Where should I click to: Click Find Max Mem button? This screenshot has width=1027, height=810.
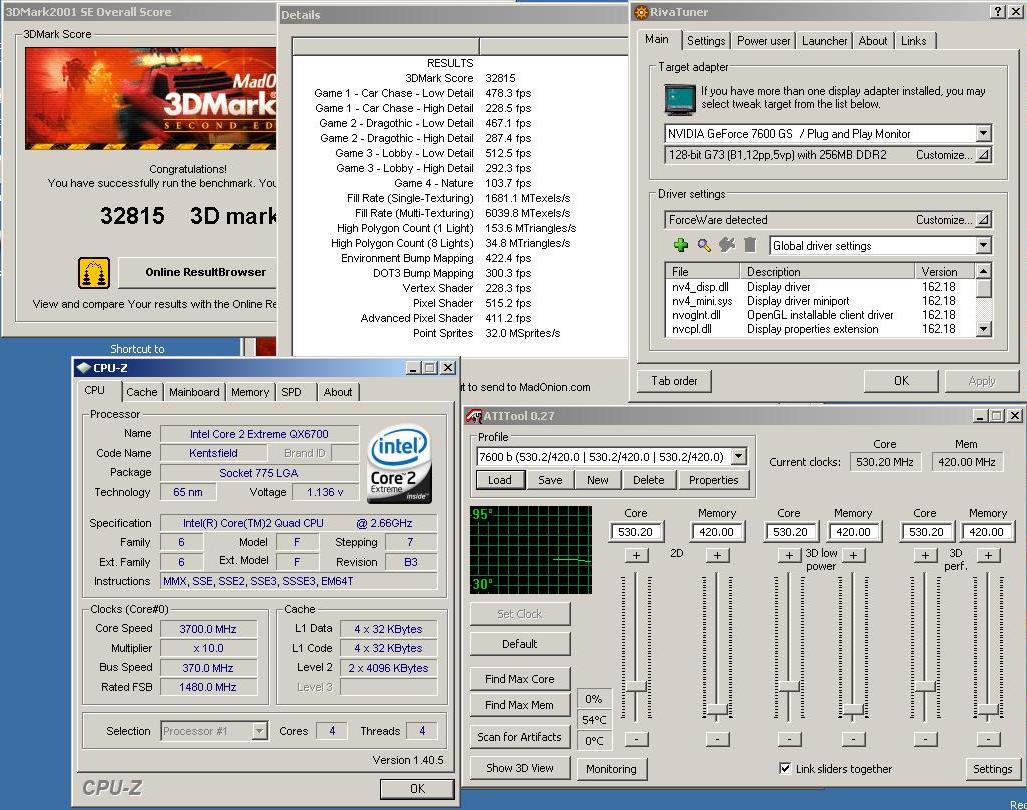point(520,705)
